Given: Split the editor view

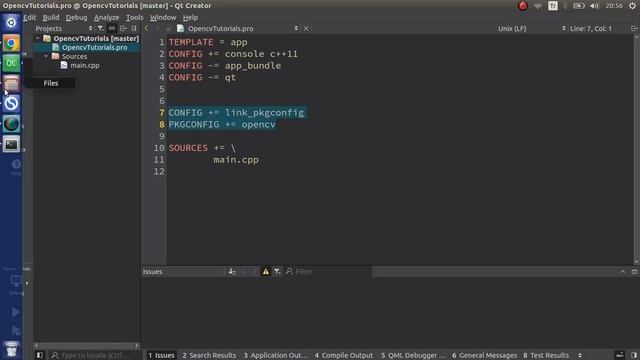Looking at the screenshot, I should tap(634, 29).
